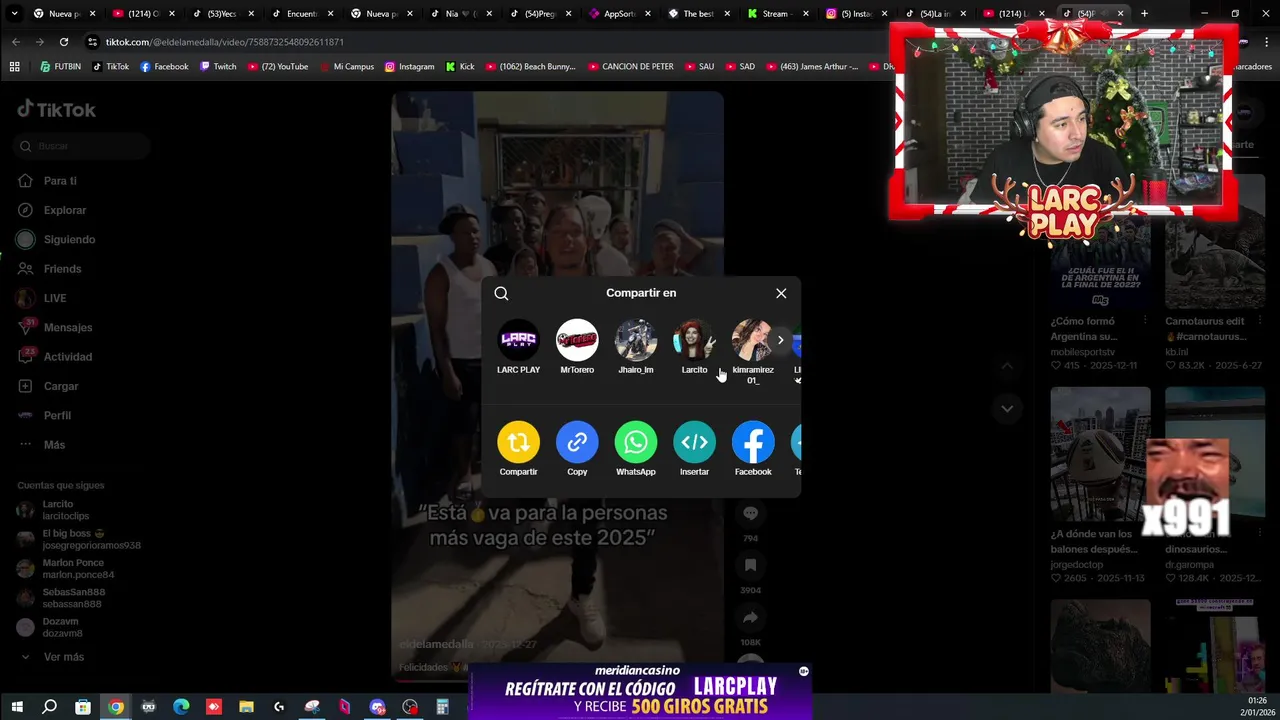Open followed account Marlon Ponce
The width and height of the screenshot is (1280, 720).
click(78, 569)
